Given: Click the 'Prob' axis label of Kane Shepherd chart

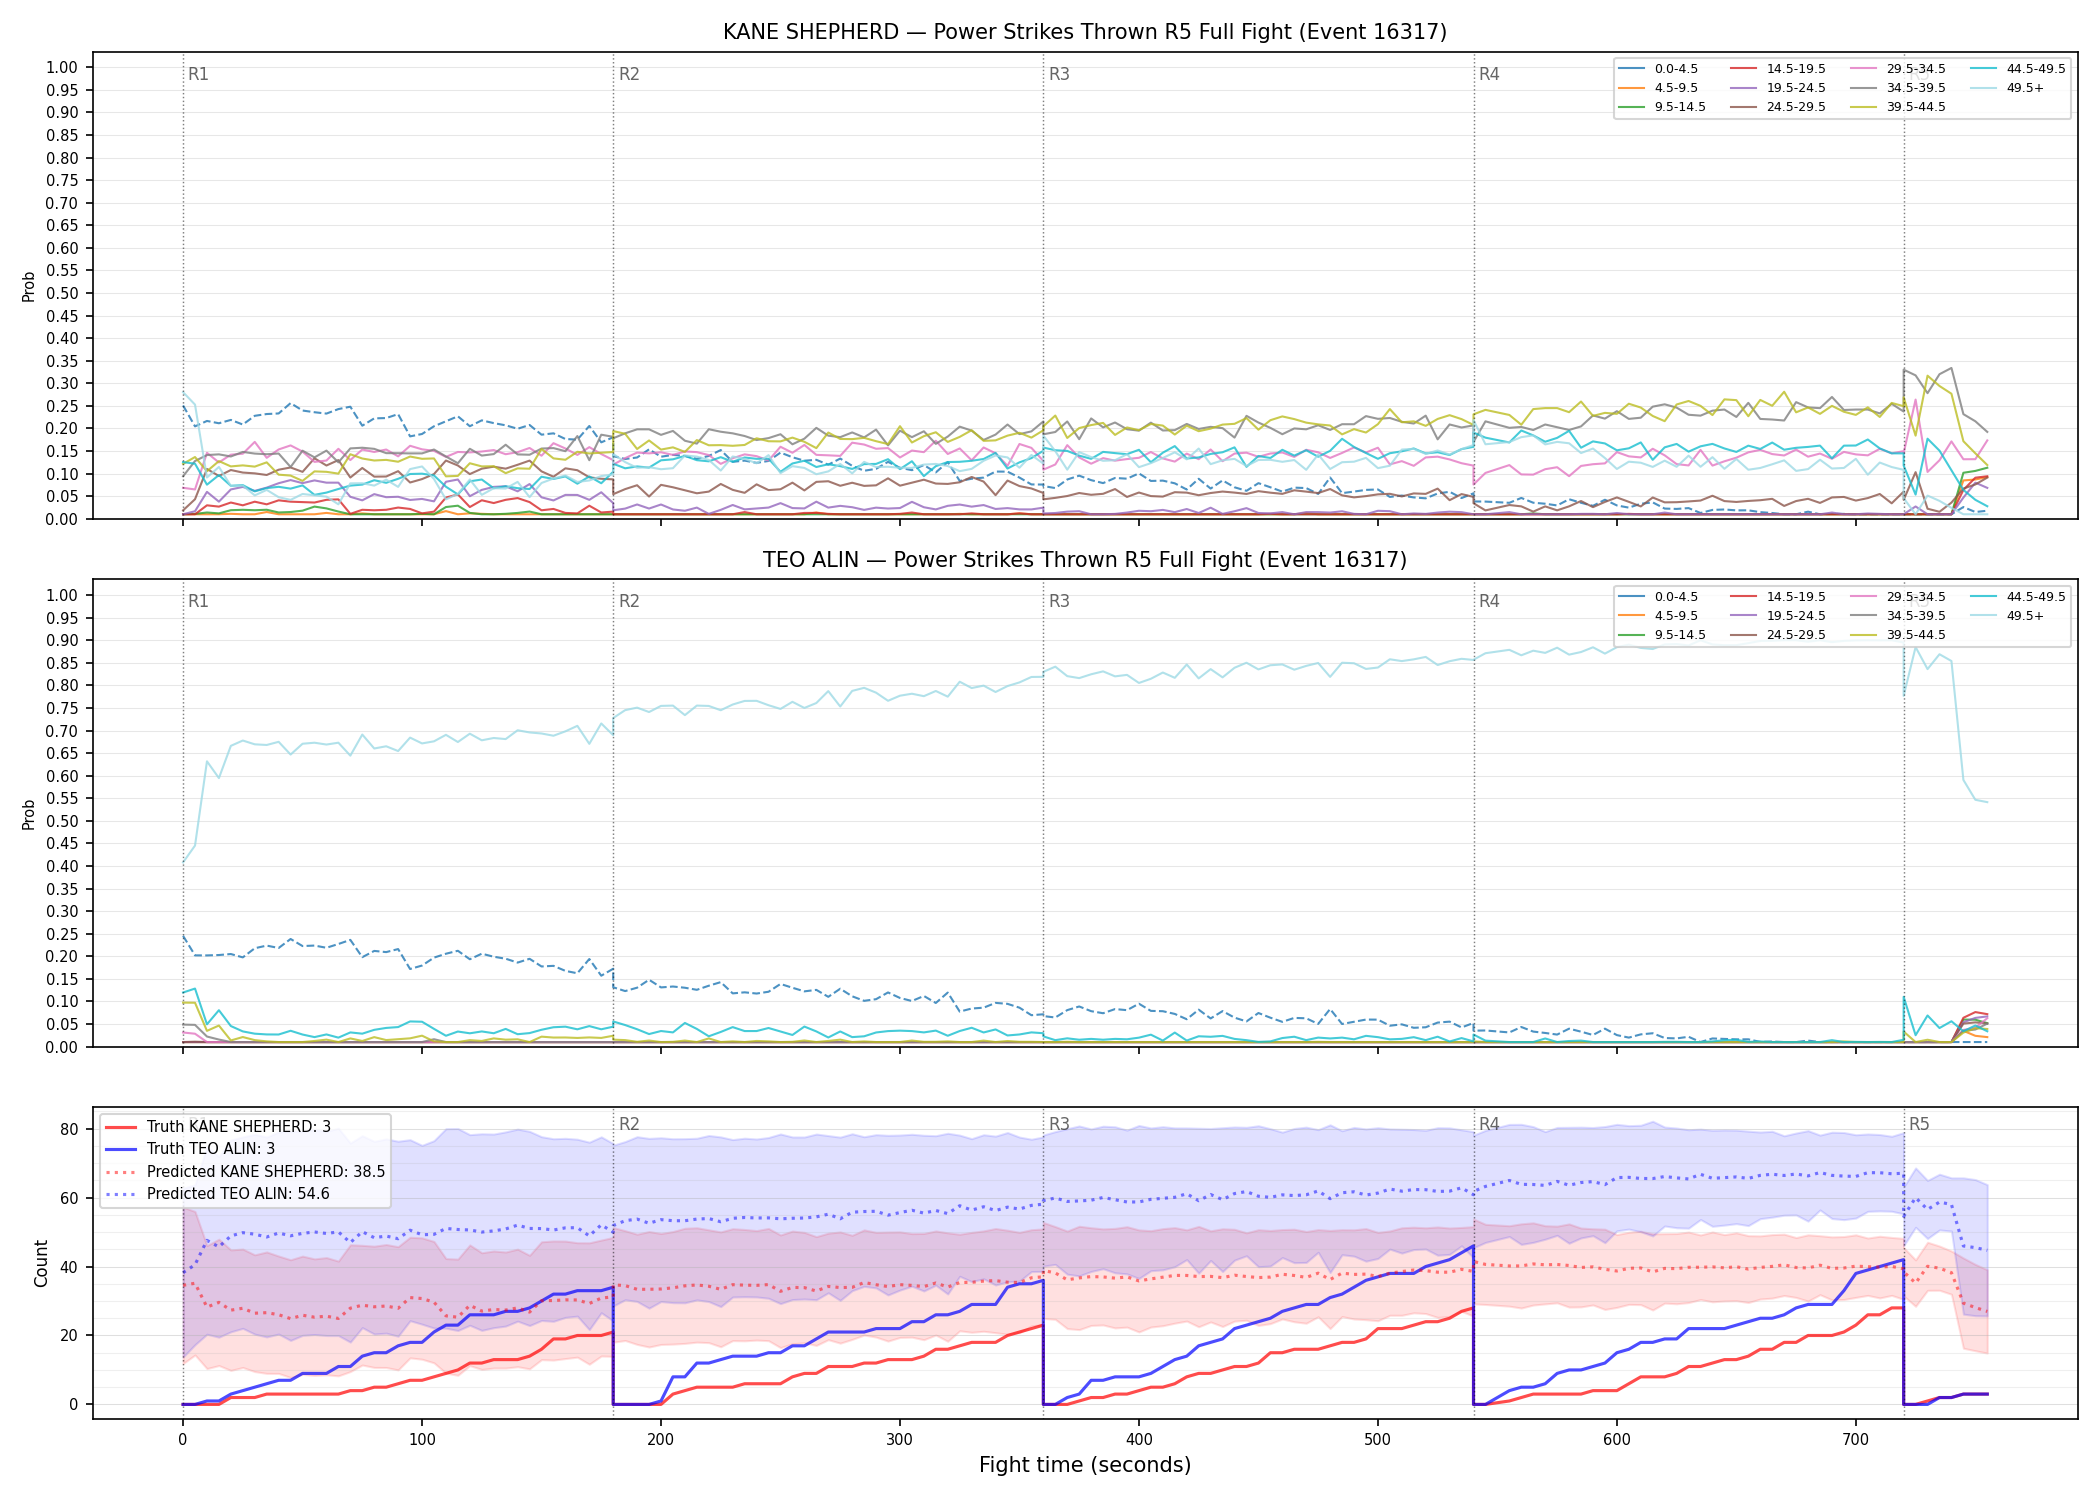Looking at the screenshot, I should click(x=29, y=286).
